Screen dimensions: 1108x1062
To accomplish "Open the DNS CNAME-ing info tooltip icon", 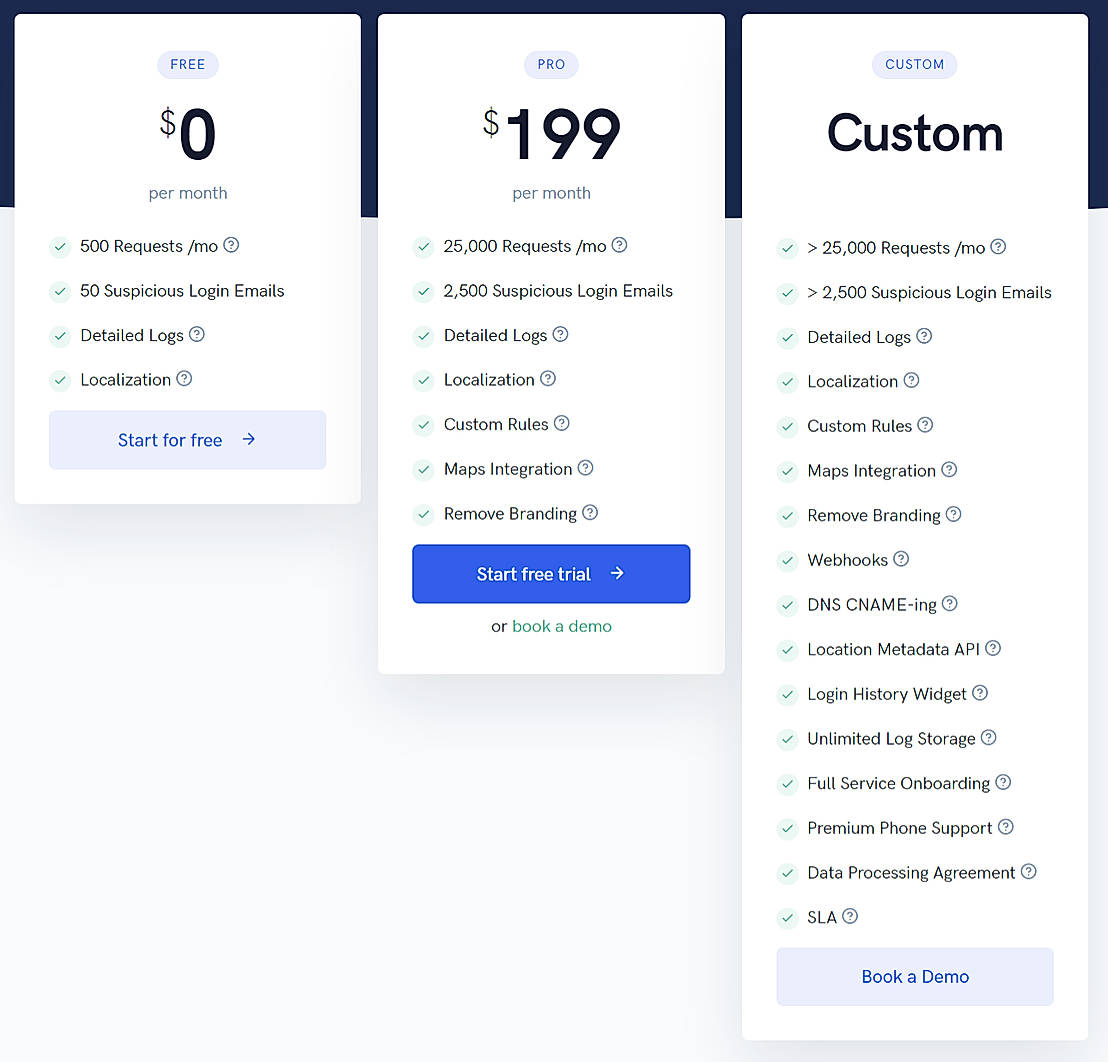I will point(950,604).
